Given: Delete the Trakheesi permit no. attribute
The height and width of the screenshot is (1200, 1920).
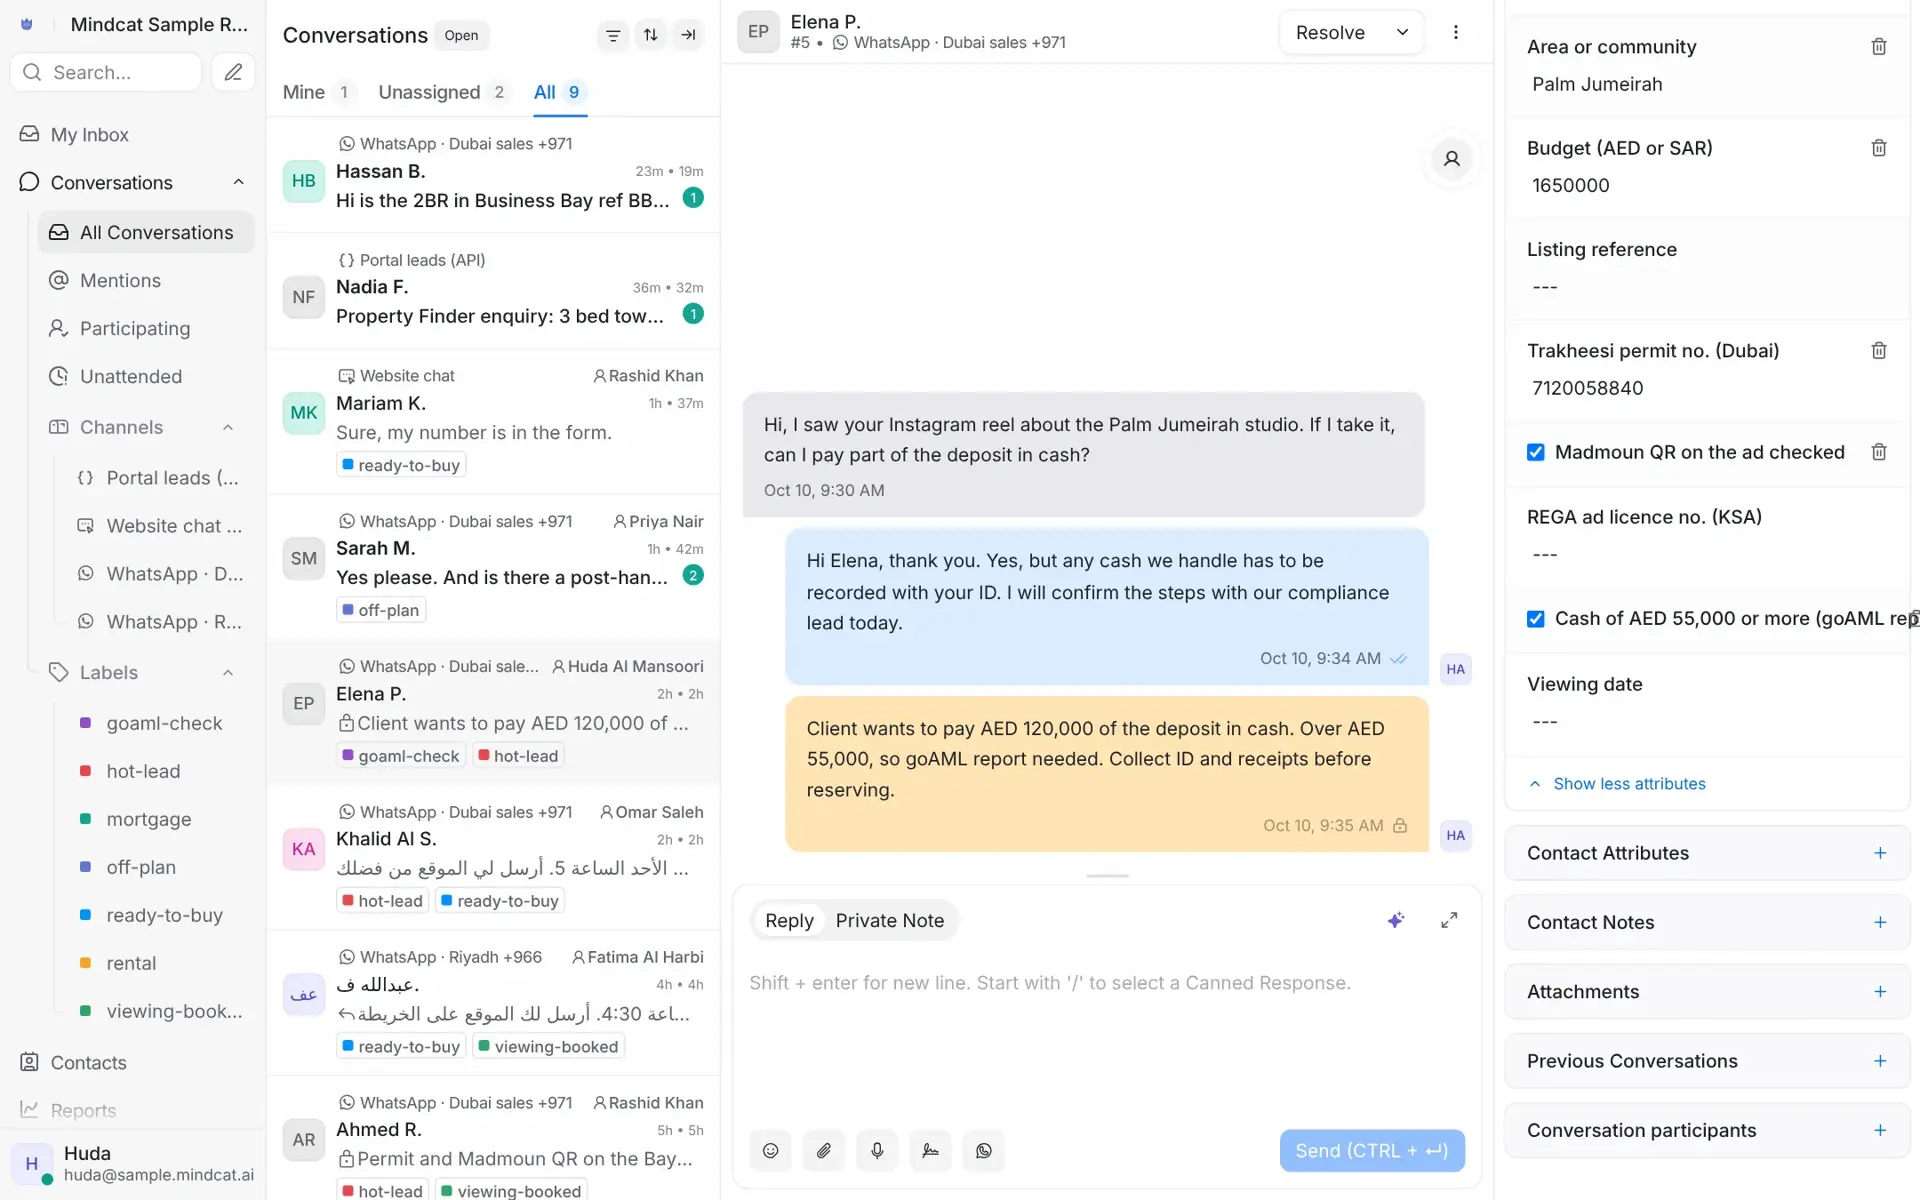Looking at the screenshot, I should pos(1879,351).
